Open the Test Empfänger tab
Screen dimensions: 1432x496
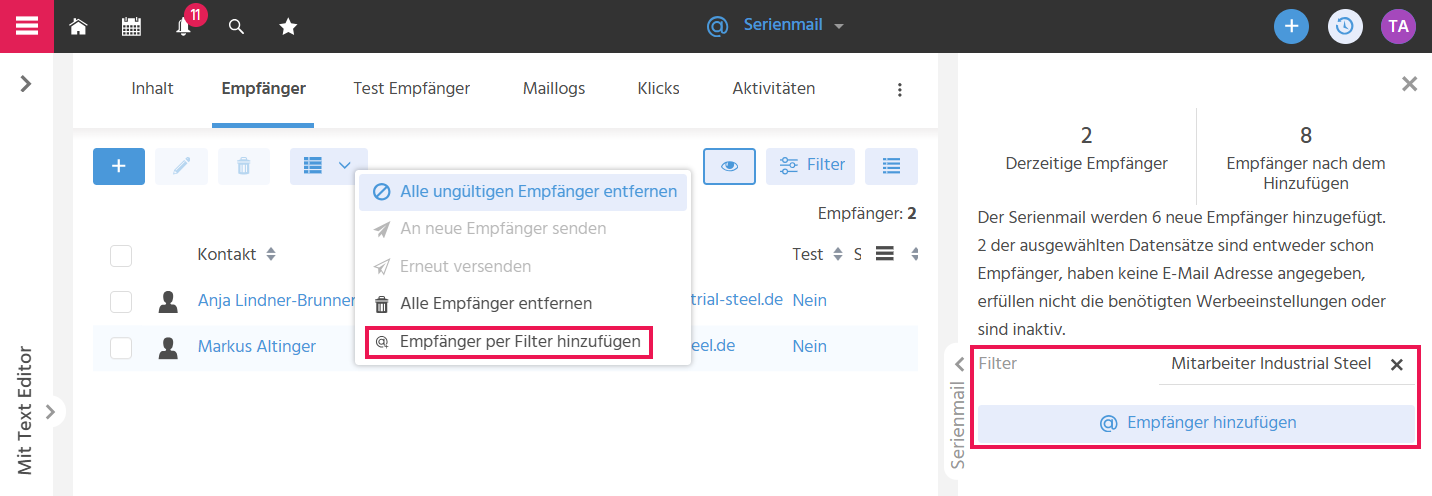coord(411,88)
